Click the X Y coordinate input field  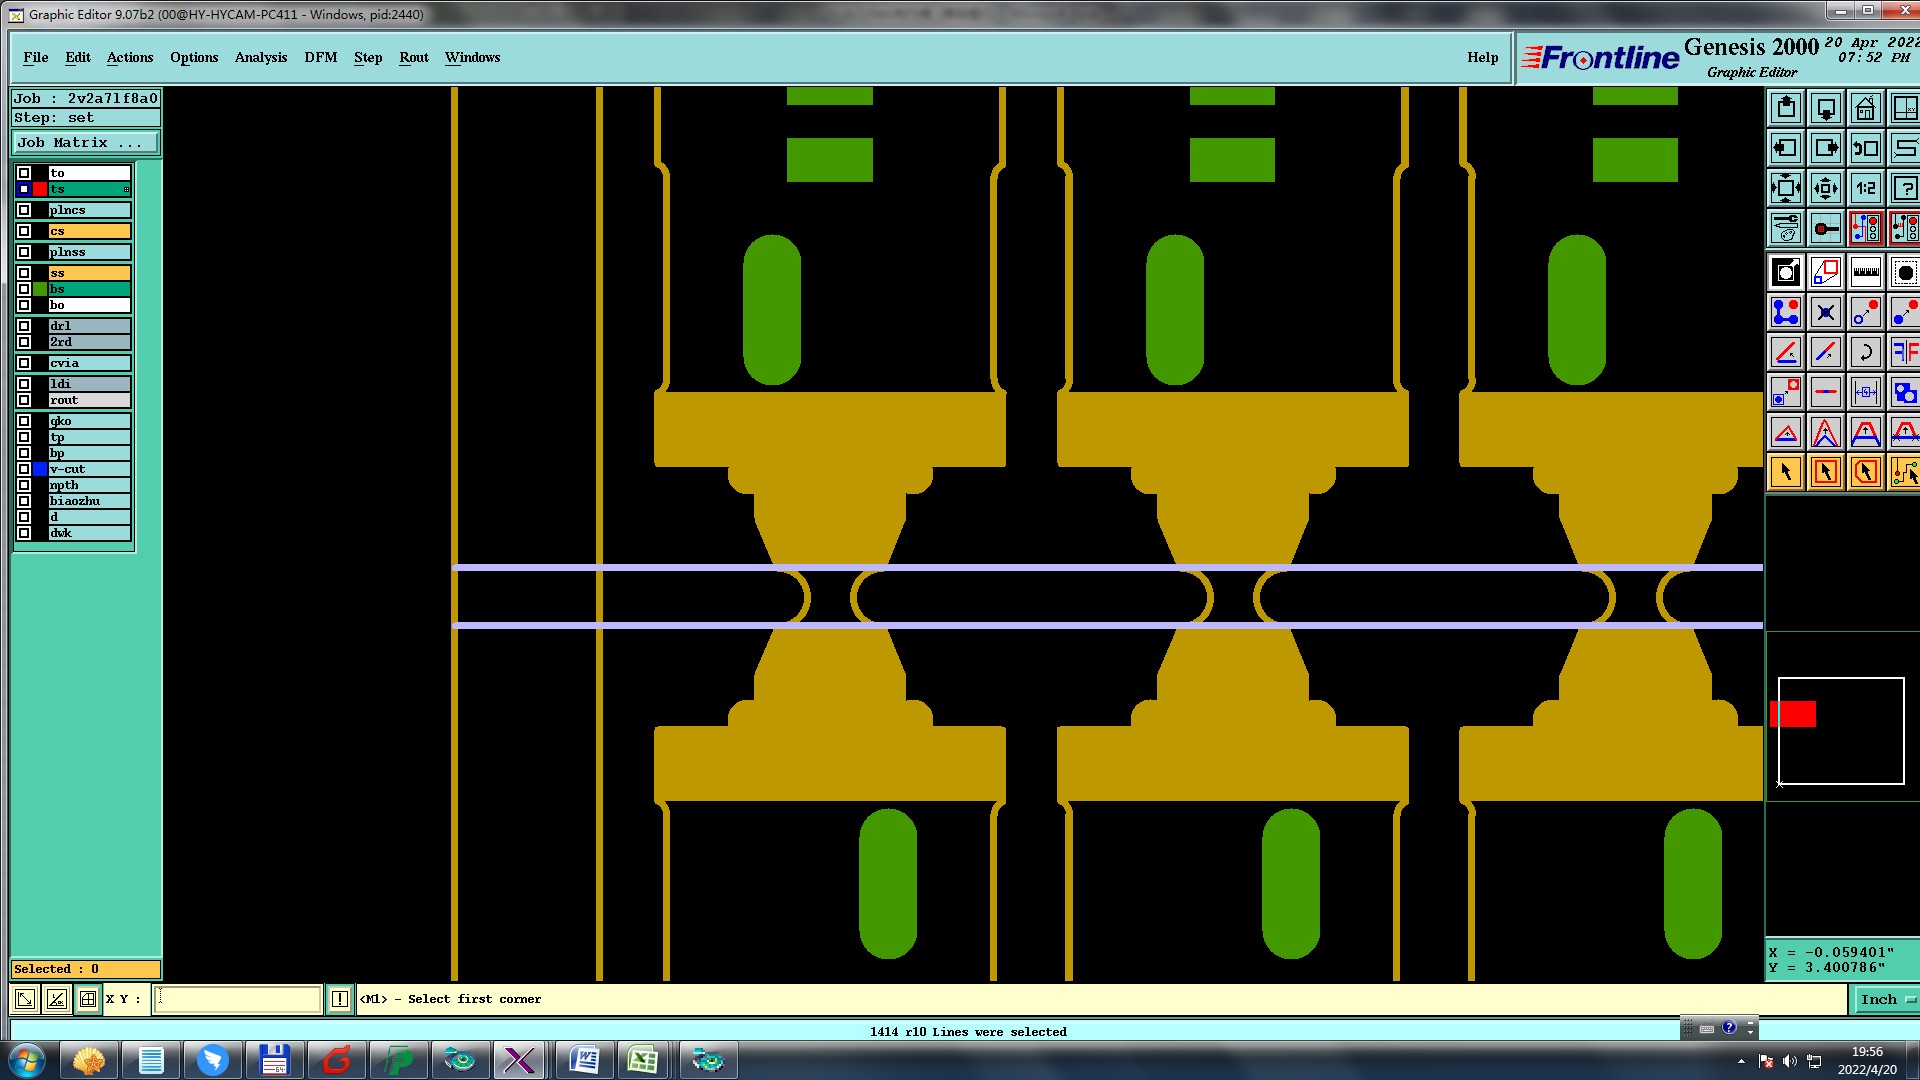click(x=237, y=999)
